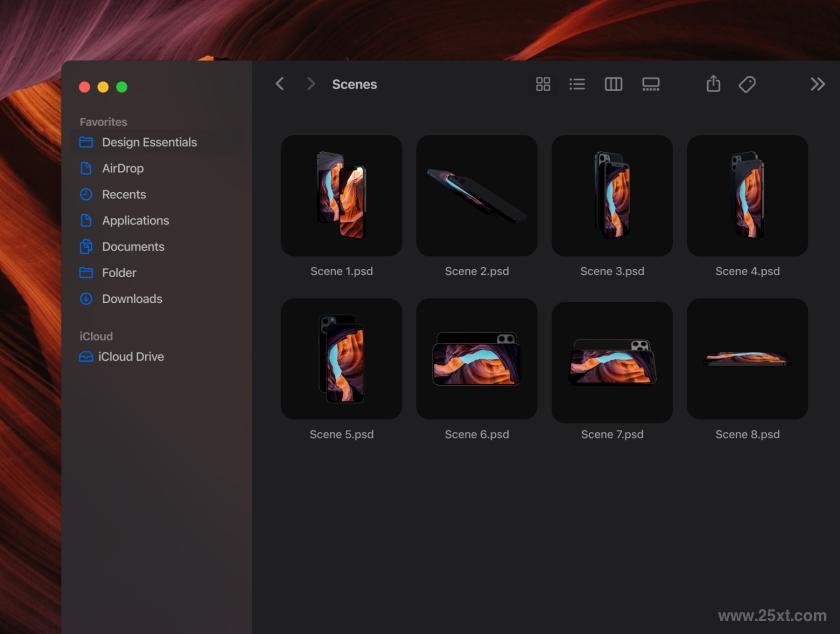
Task: Minimize window with the yellow button
Action: pyautogui.click(x=103, y=87)
